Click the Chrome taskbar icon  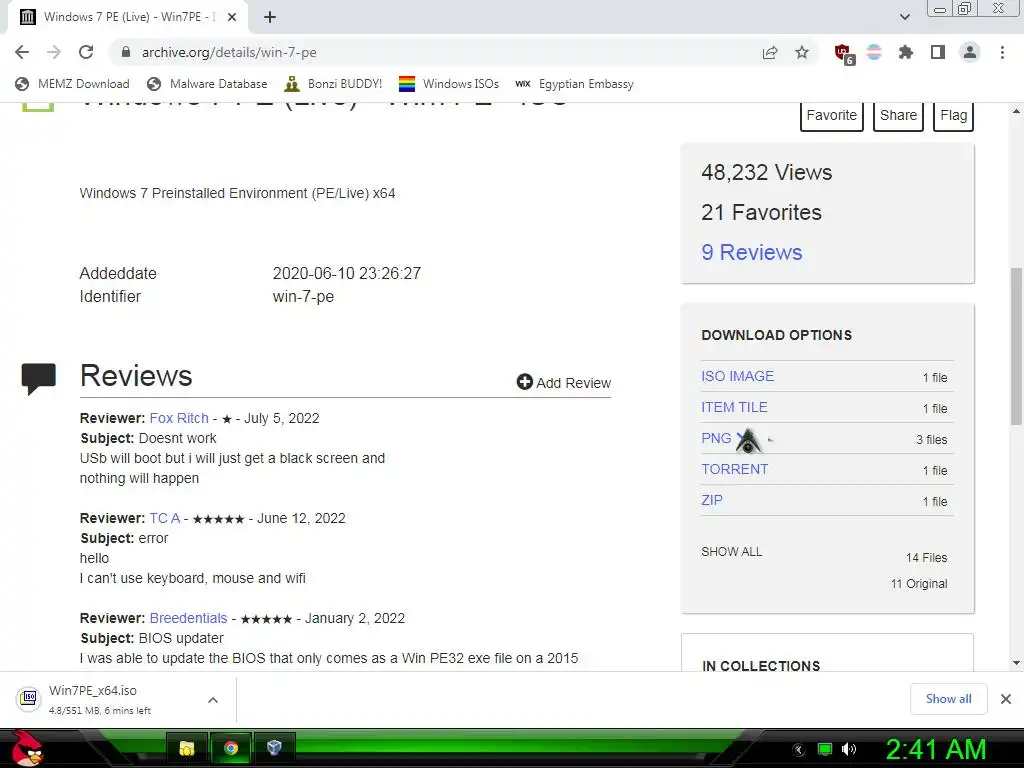[231, 748]
